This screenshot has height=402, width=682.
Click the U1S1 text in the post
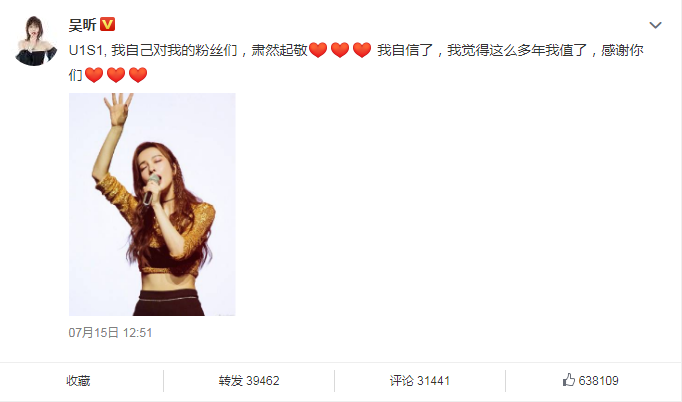[x=85, y=50]
